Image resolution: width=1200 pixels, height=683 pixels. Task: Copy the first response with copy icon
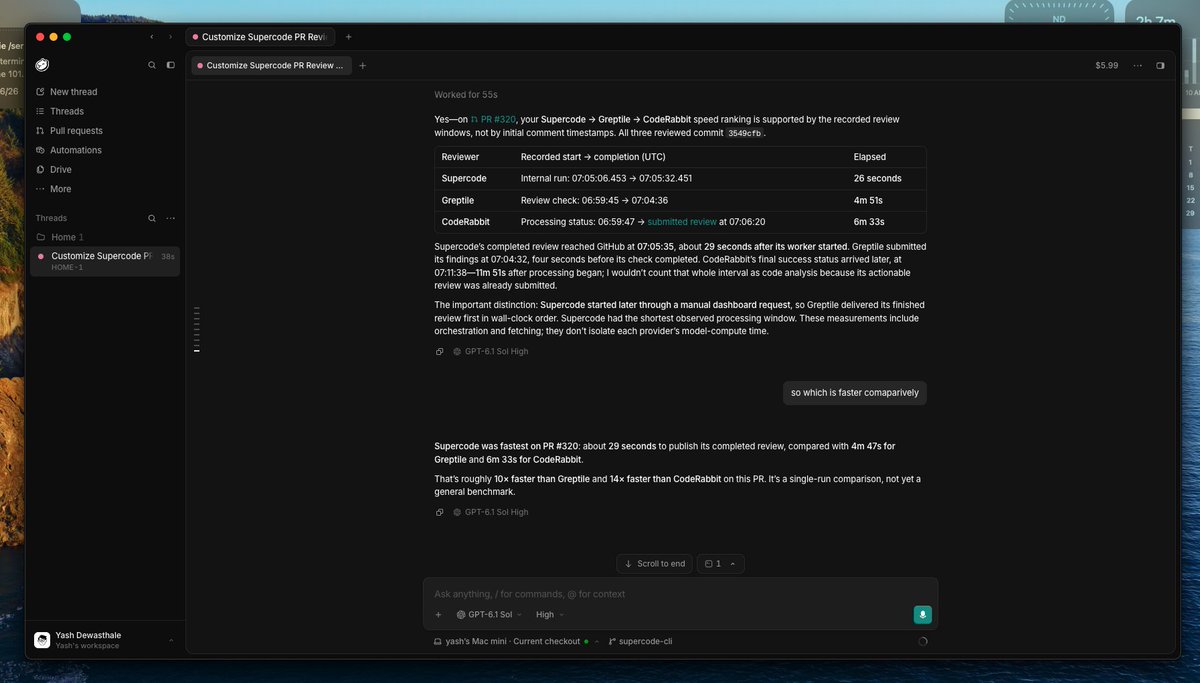click(x=440, y=352)
